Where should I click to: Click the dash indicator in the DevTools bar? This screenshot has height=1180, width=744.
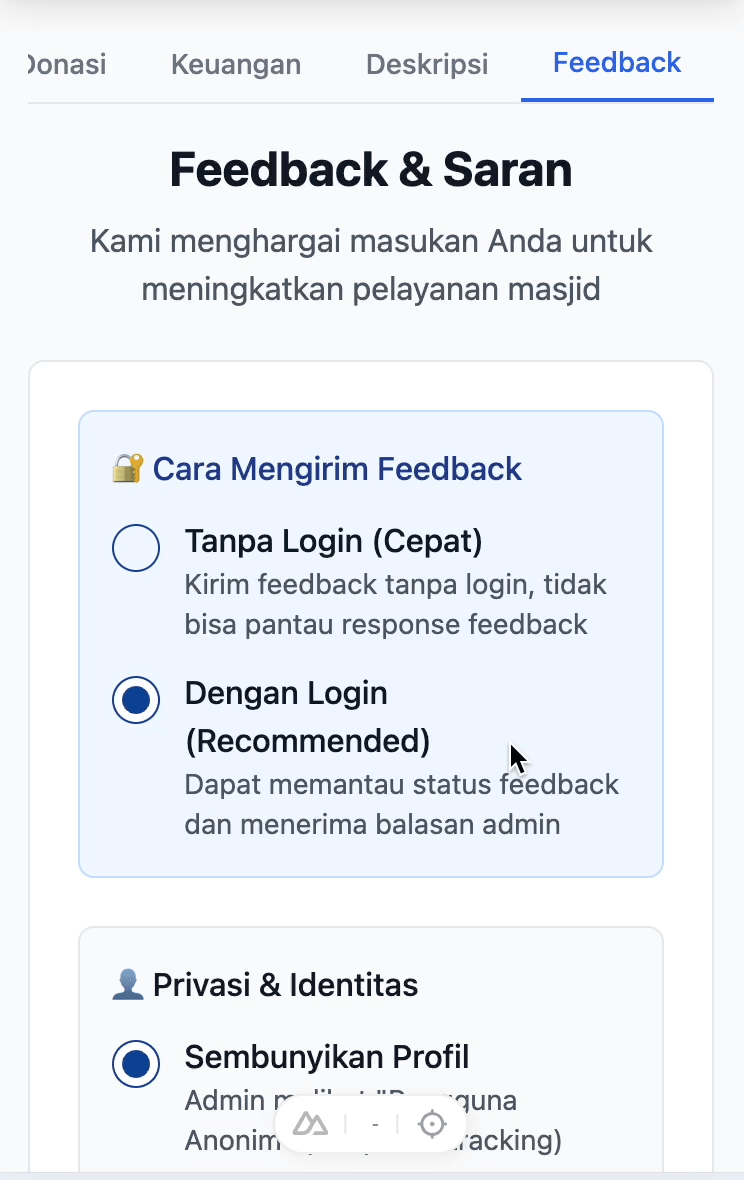[x=375, y=1125]
